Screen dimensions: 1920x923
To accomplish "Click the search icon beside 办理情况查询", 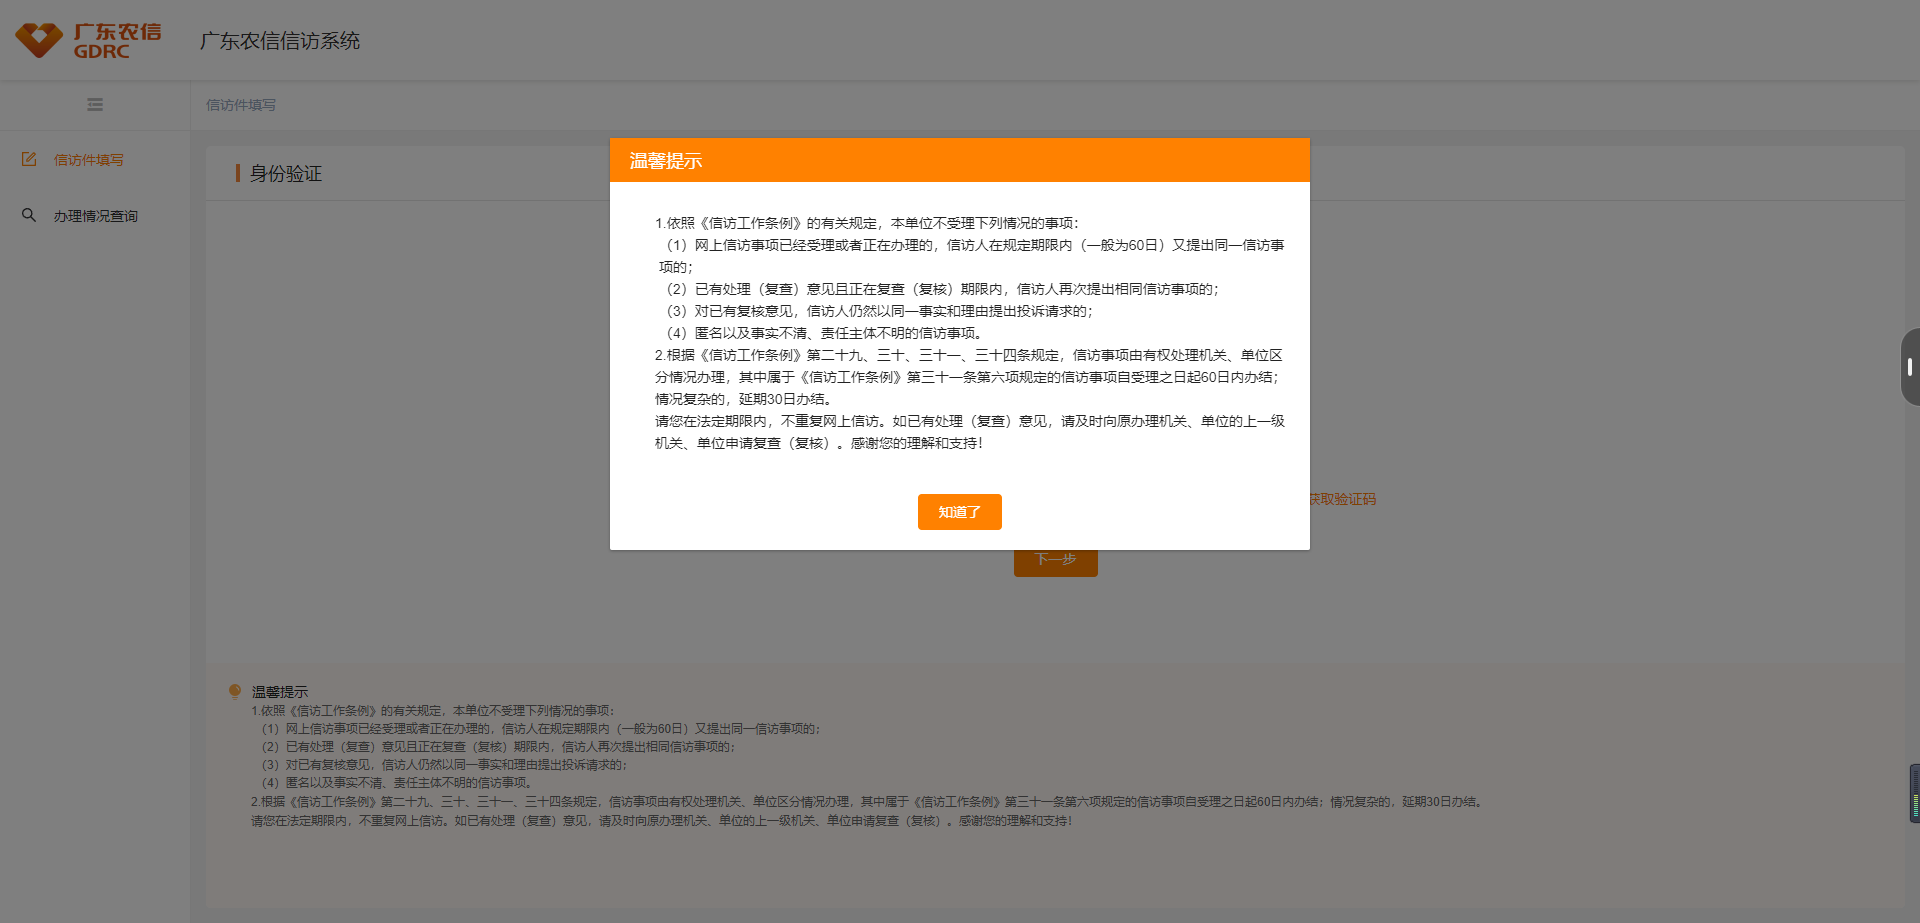I will pos(29,215).
